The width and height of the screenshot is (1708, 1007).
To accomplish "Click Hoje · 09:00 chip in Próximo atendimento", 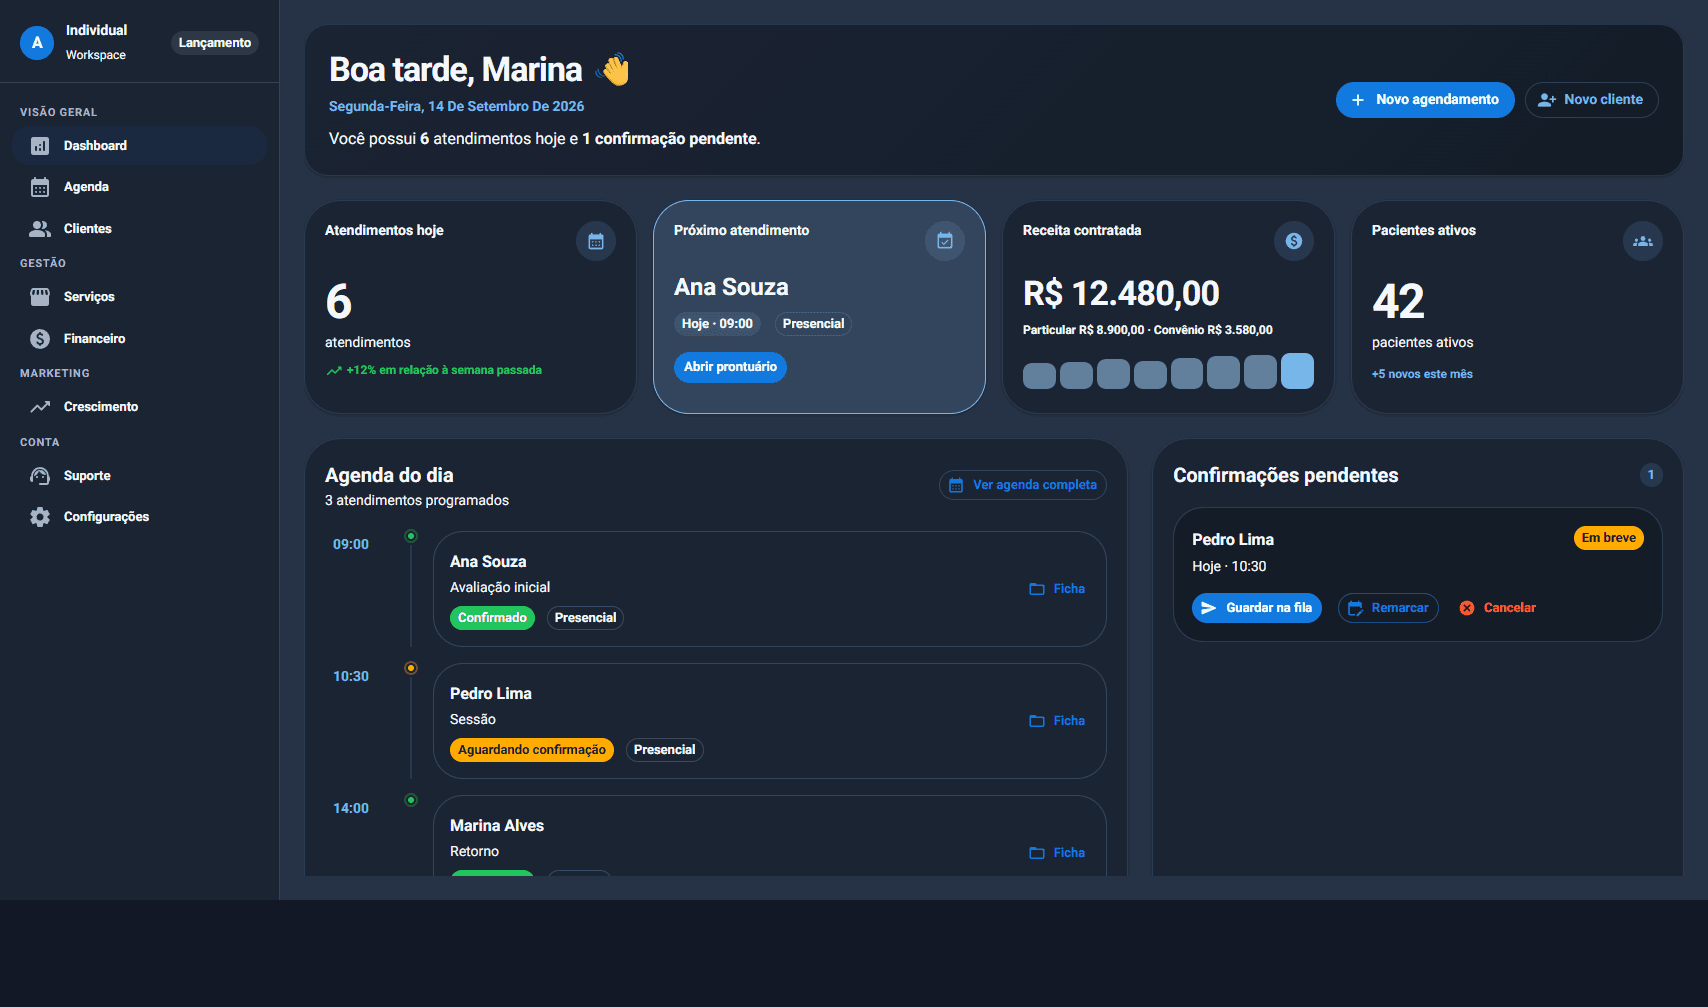I will pyautogui.click(x=717, y=324).
